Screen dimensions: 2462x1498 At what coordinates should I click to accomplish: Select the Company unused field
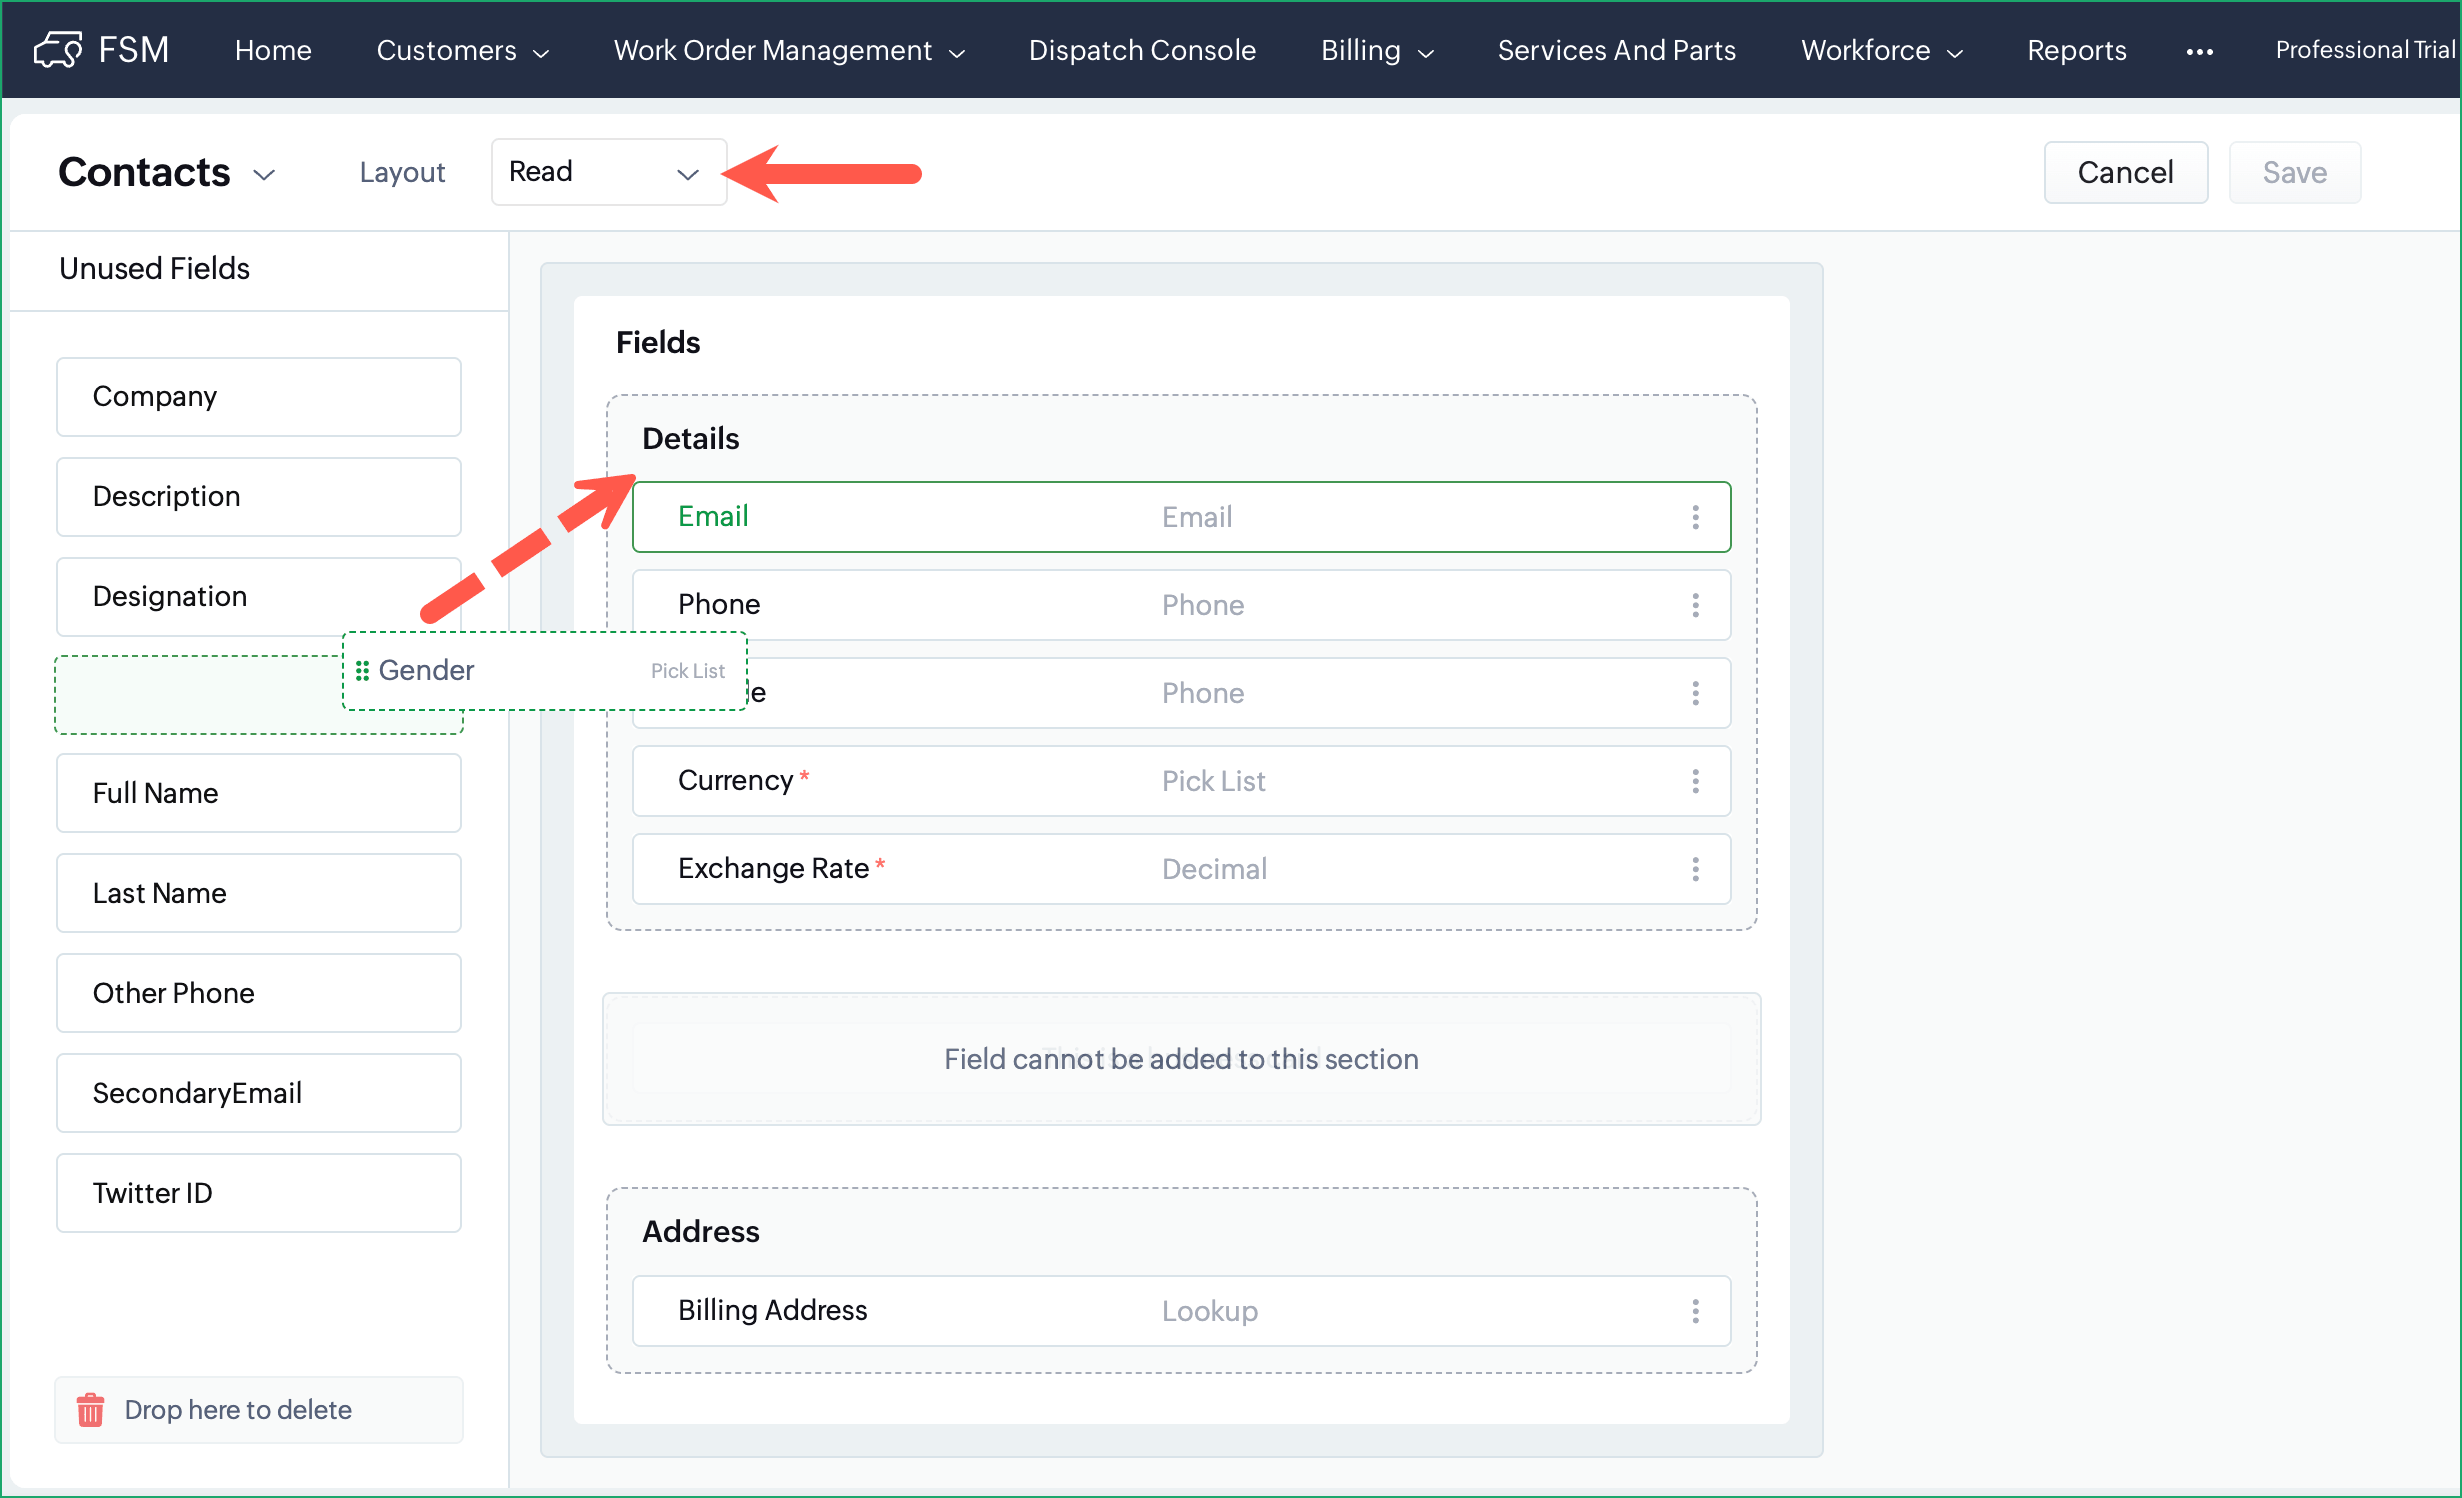258,397
